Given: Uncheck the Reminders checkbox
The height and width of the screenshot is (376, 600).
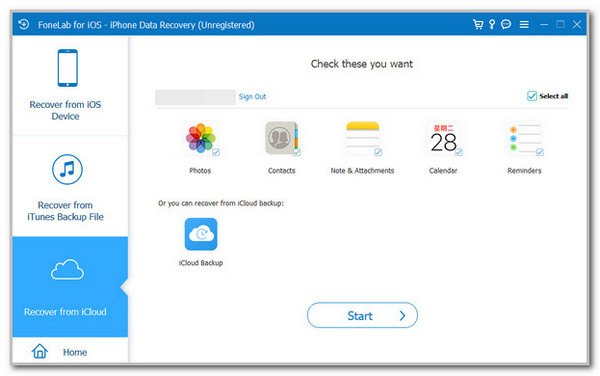Looking at the screenshot, I should point(540,152).
